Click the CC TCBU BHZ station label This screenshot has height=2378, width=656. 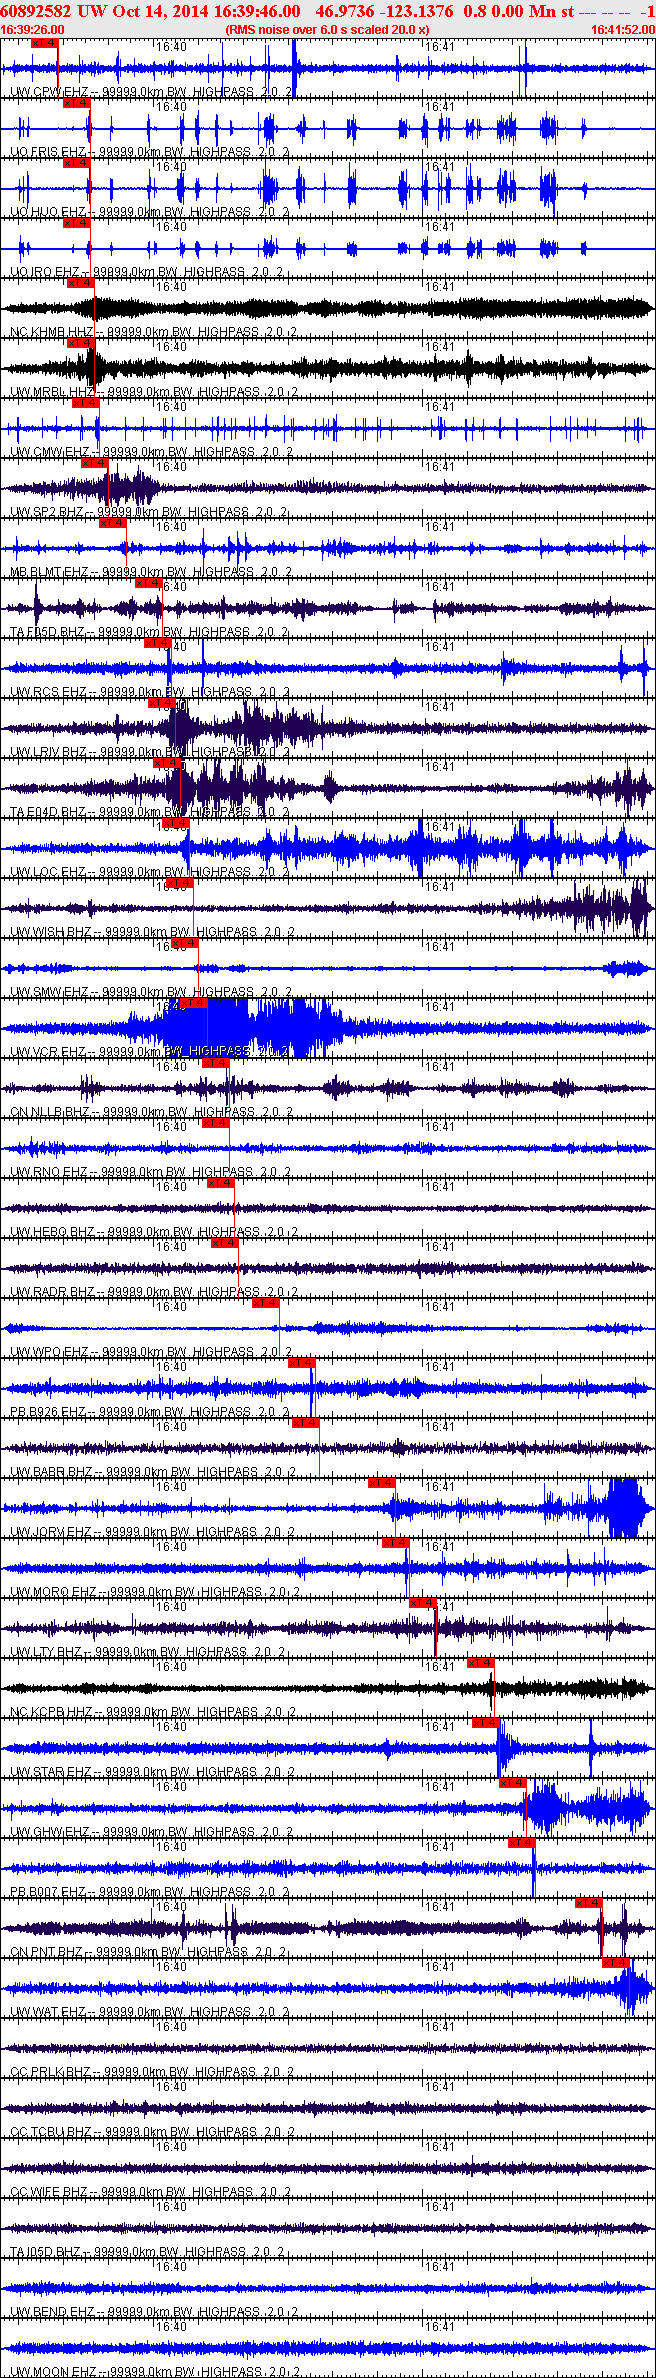(50, 2132)
